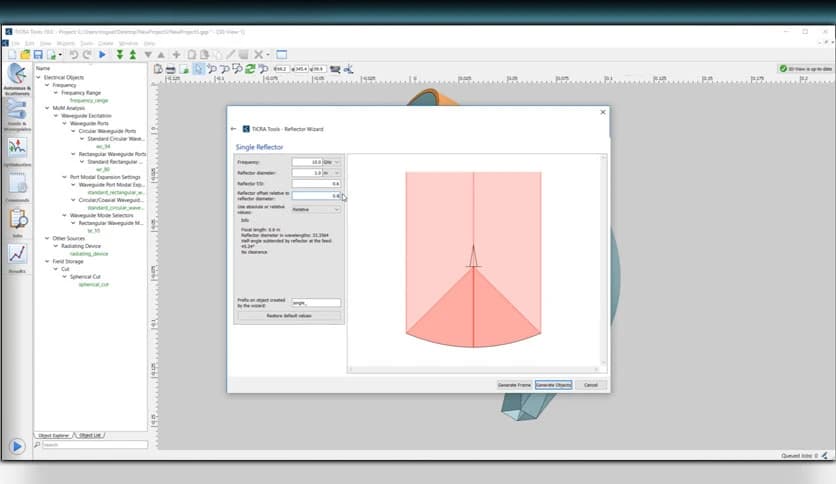Open the Antennas & Scatterers sidebar panel
Viewport: 836px width, 484px height.
click(16, 78)
